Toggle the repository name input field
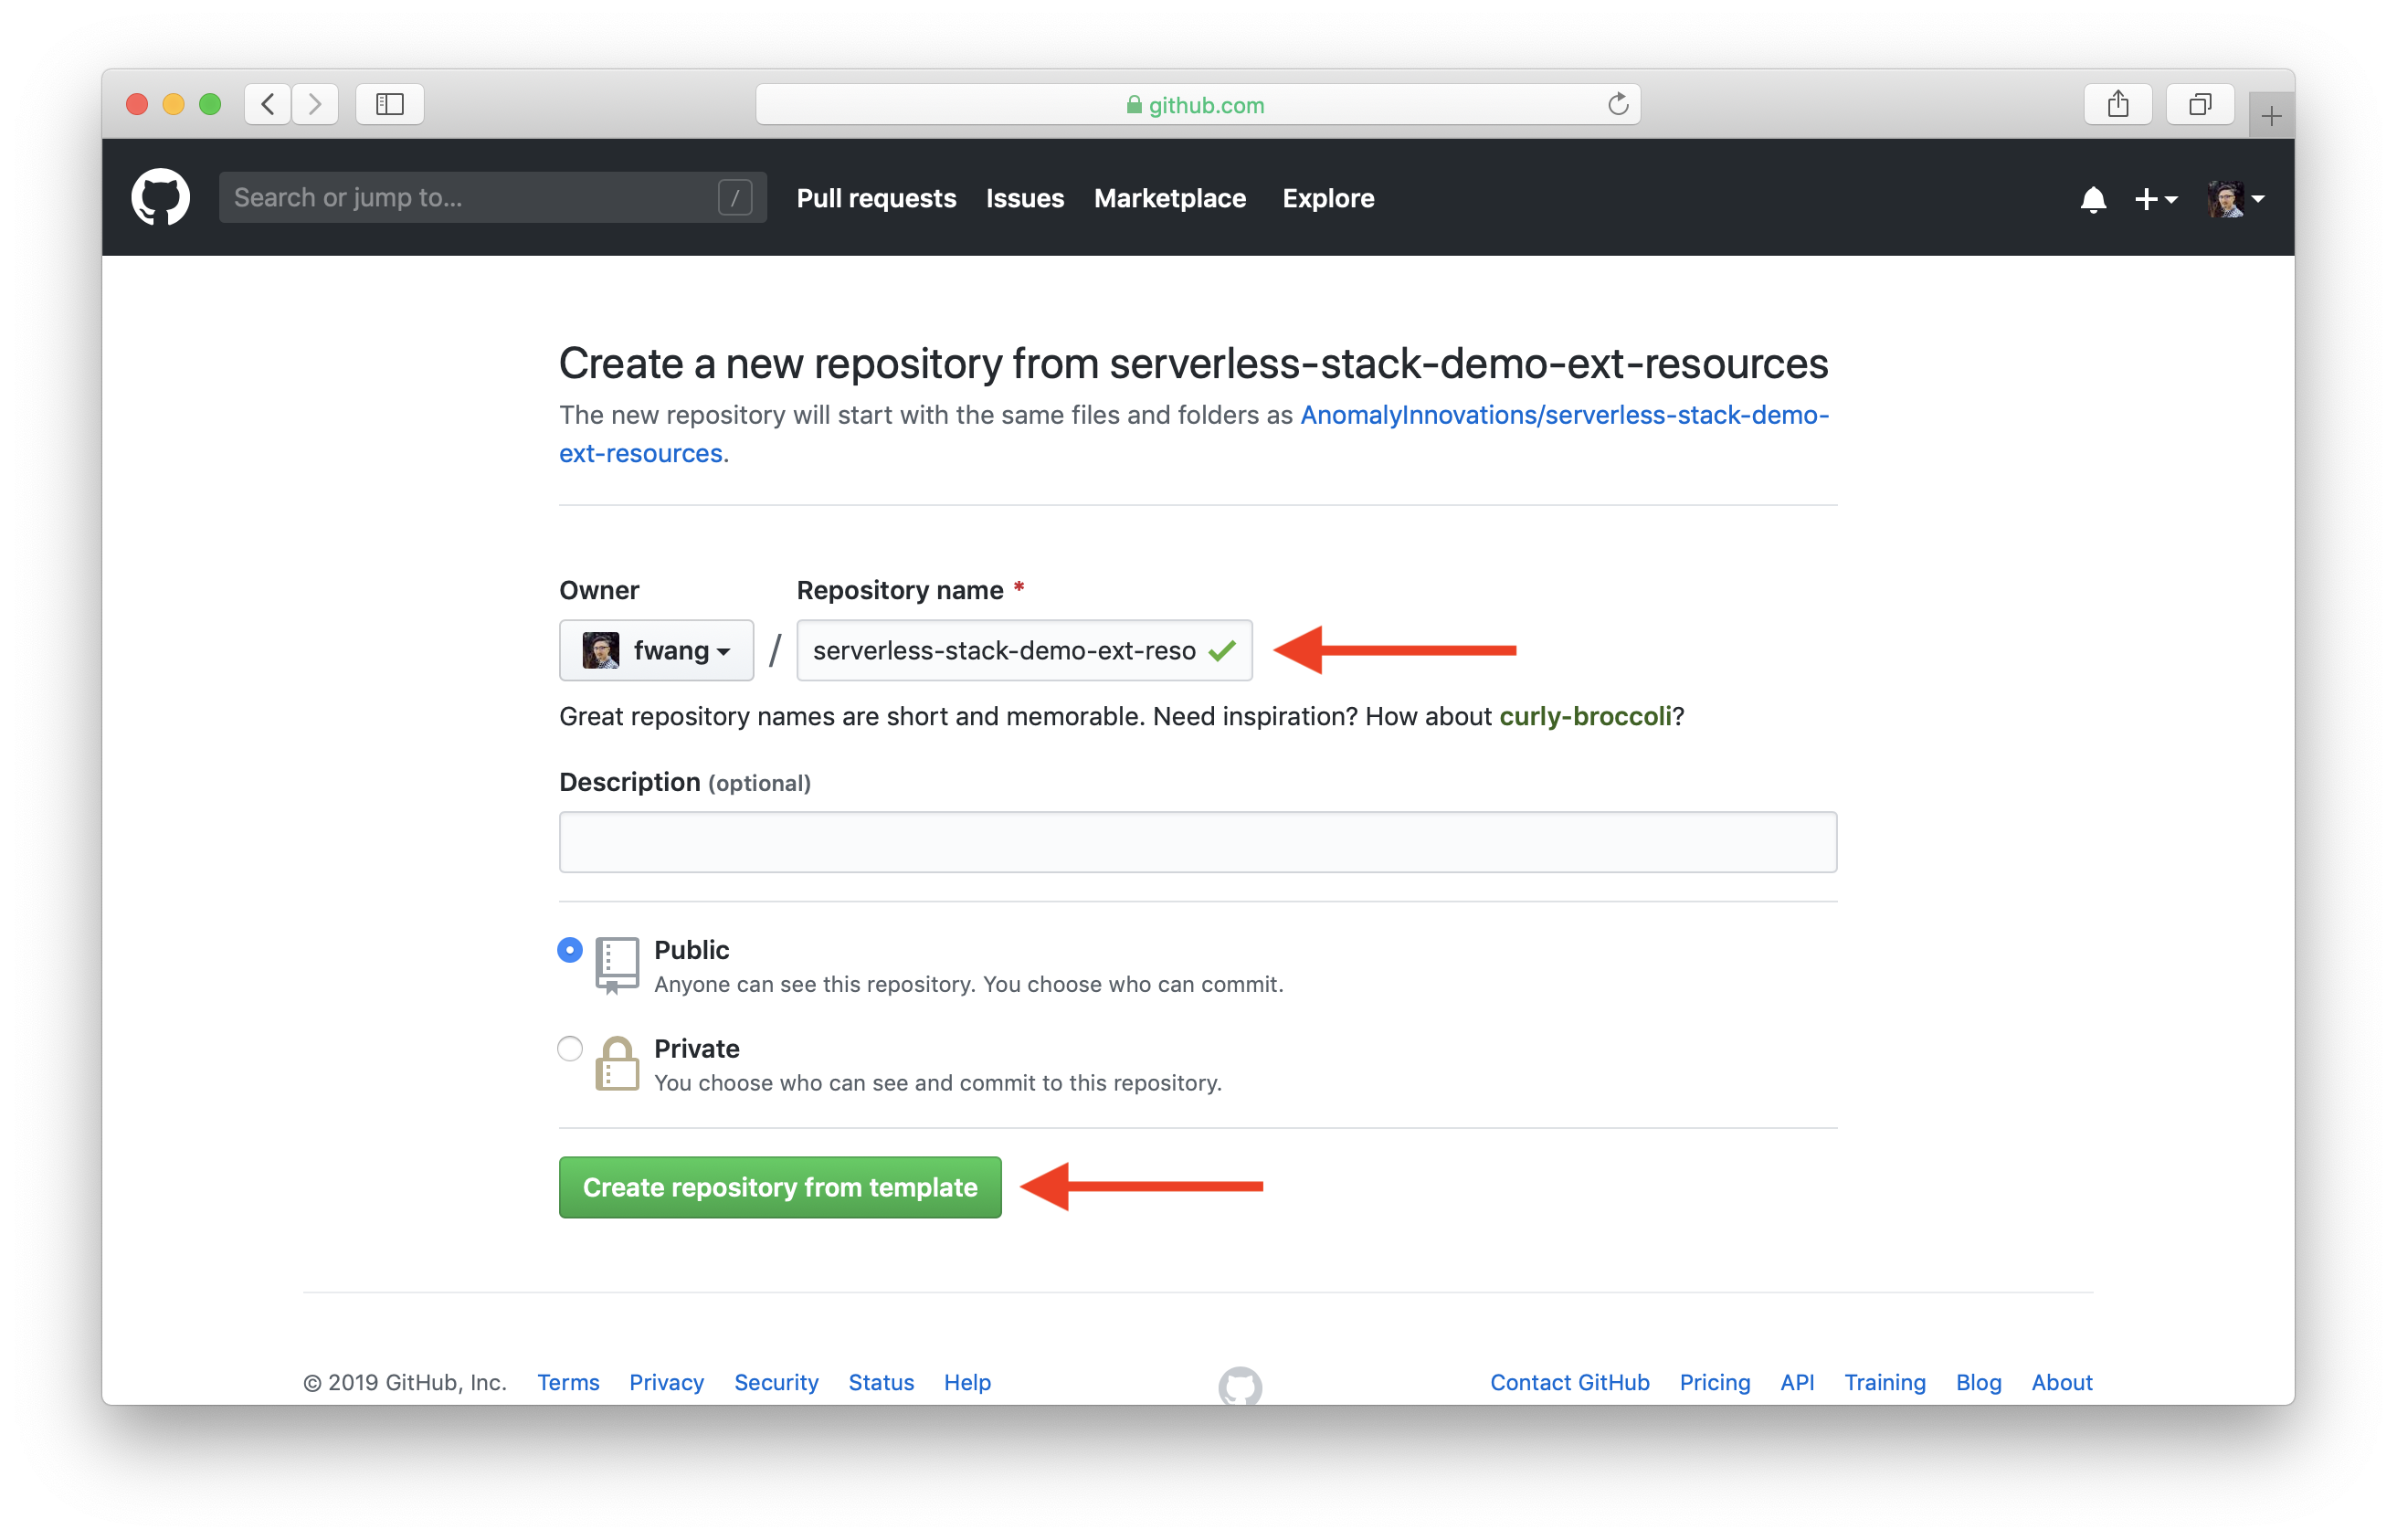The width and height of the screenshot is (2397, 1540). [1022, 648]
